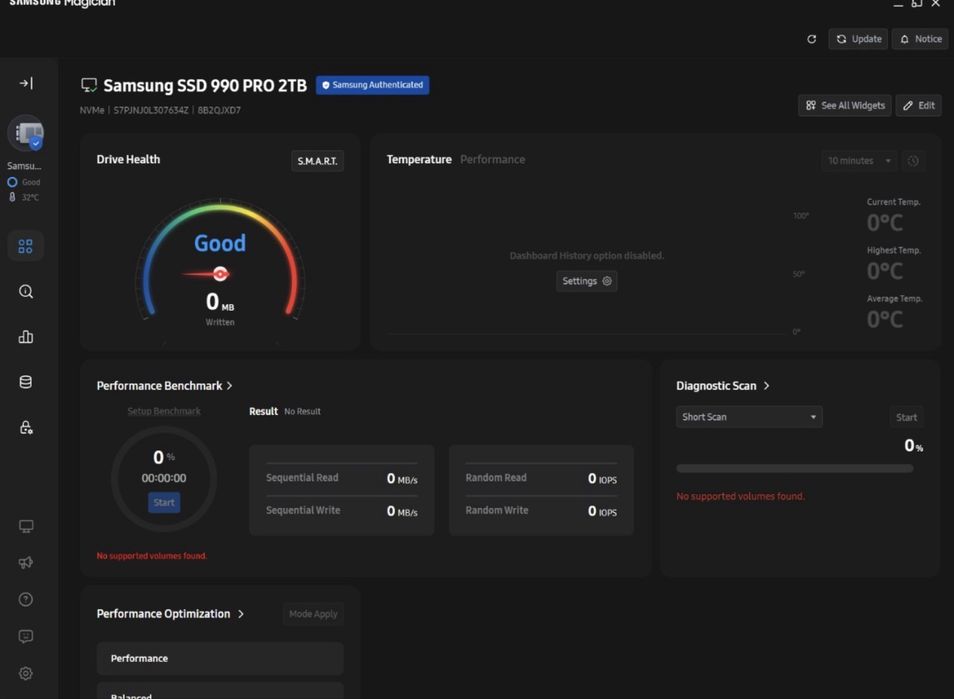Screen dimensions: 954x699
Task: Click the benchmark timer 00:00:00
Action: click(164, 478)
